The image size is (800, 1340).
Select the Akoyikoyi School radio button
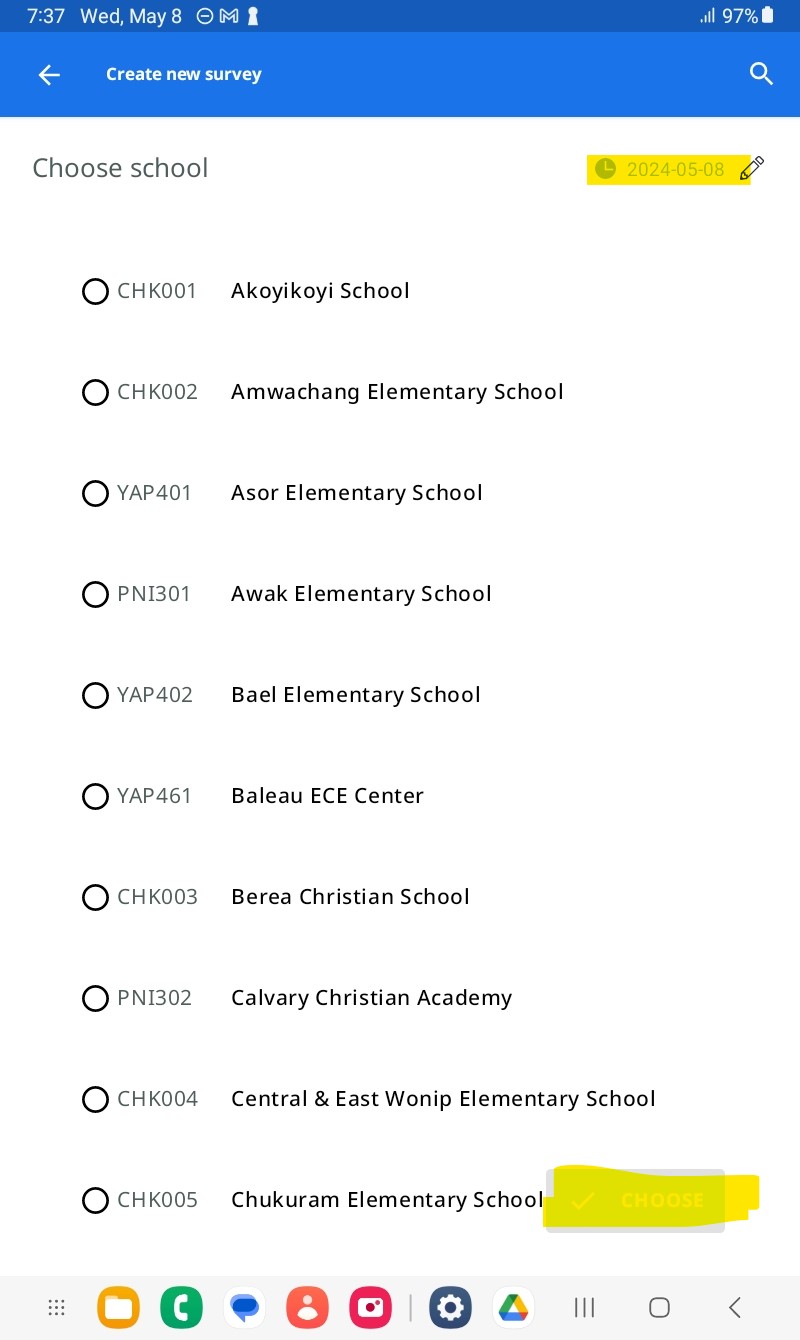[x=95, y=292]
